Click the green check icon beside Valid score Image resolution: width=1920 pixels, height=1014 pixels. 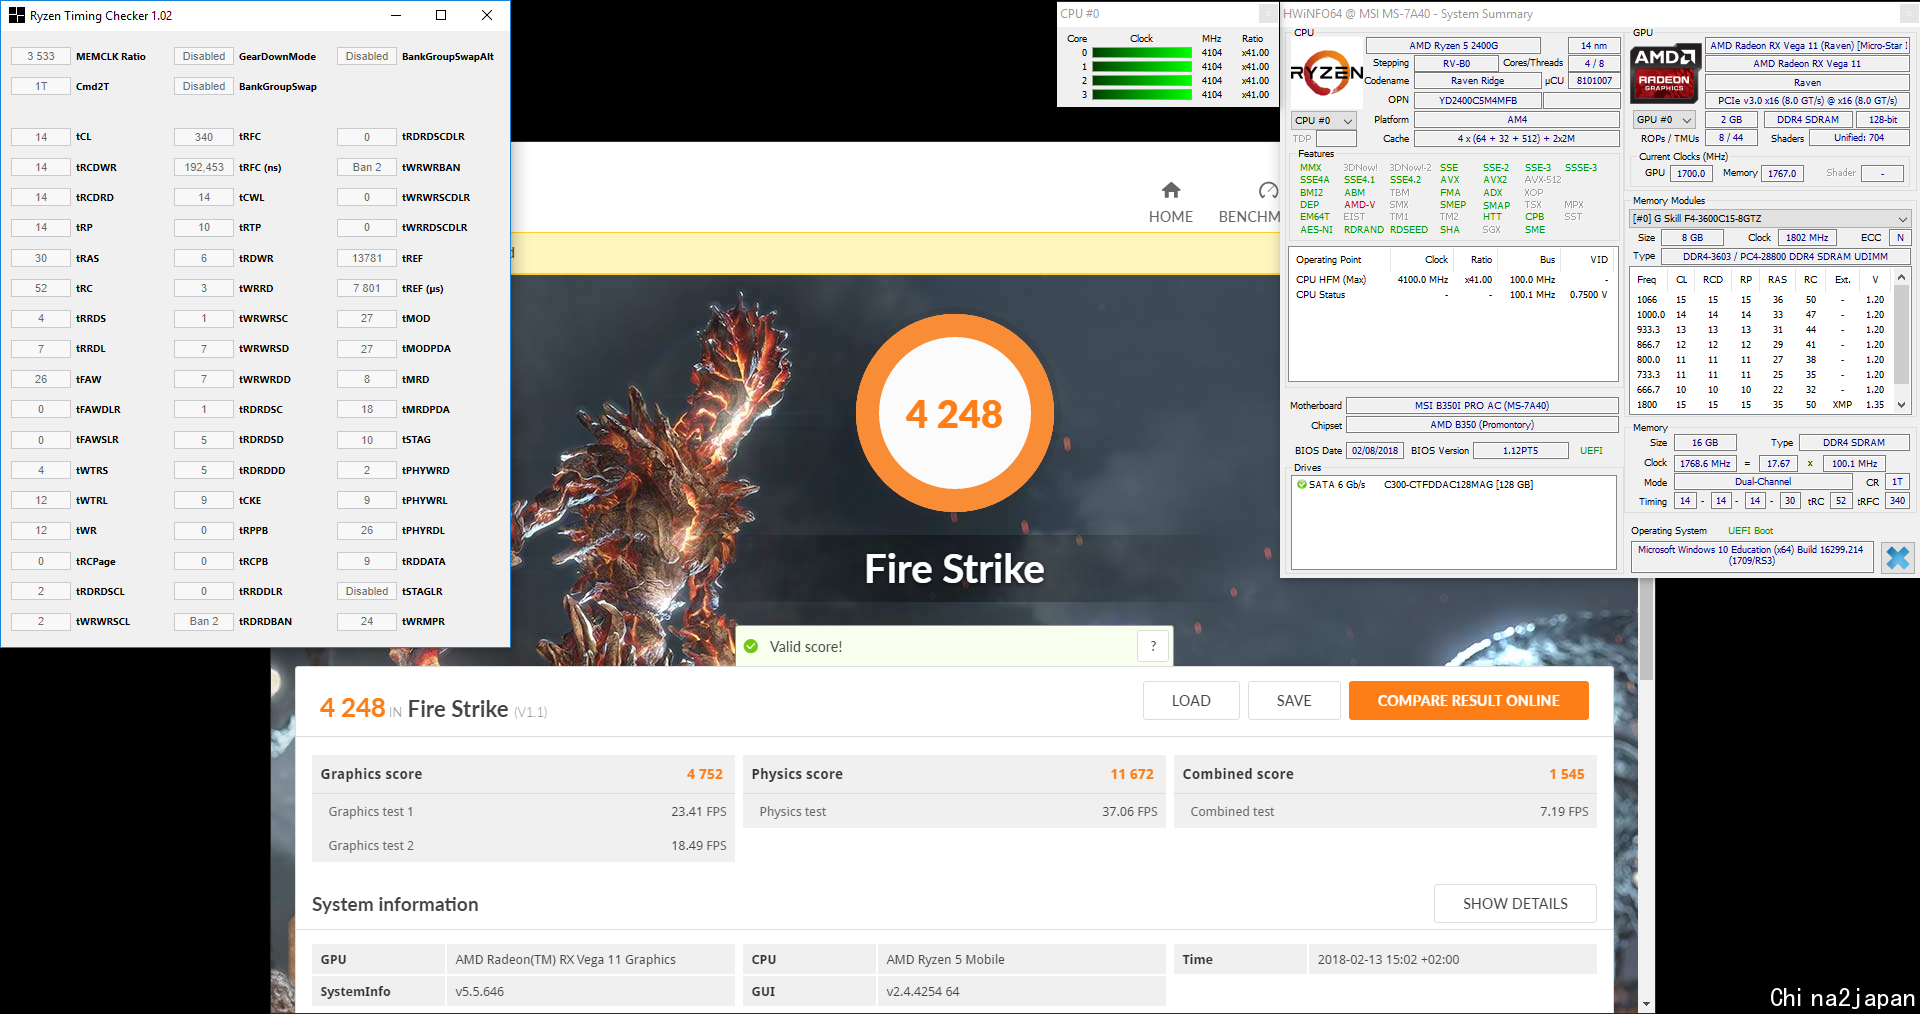coord(751,647)
